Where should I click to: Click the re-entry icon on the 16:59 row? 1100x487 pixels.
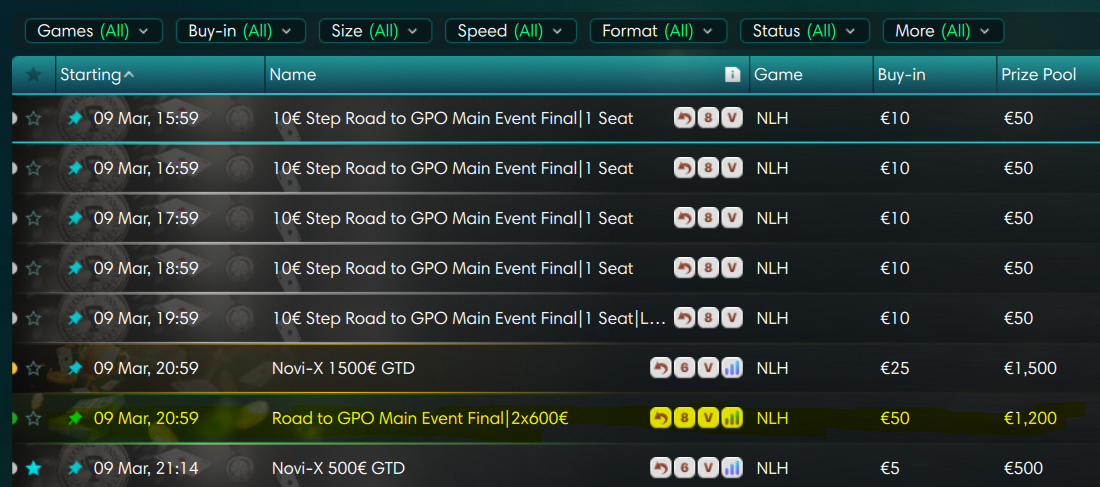coord(684,168)
